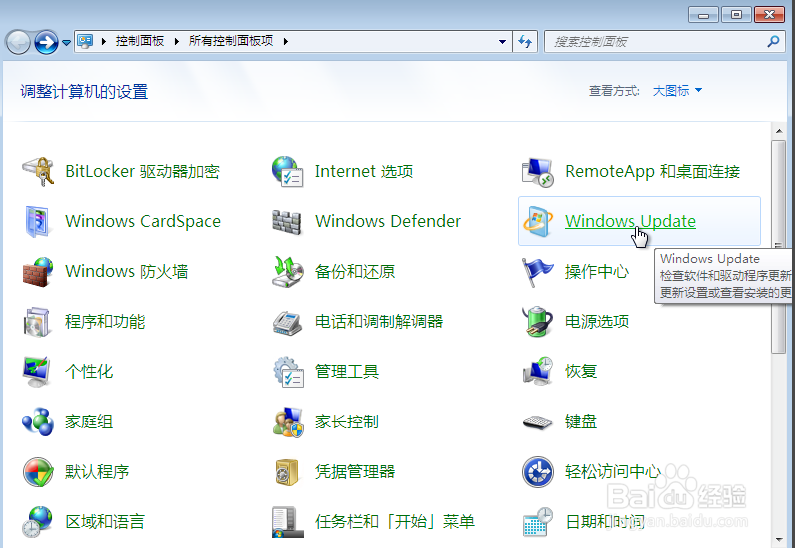Image resolution: width=795 pixels, height=554 pixels.
Task: Click the scrollbar up arrow
Action: [779, 131]
